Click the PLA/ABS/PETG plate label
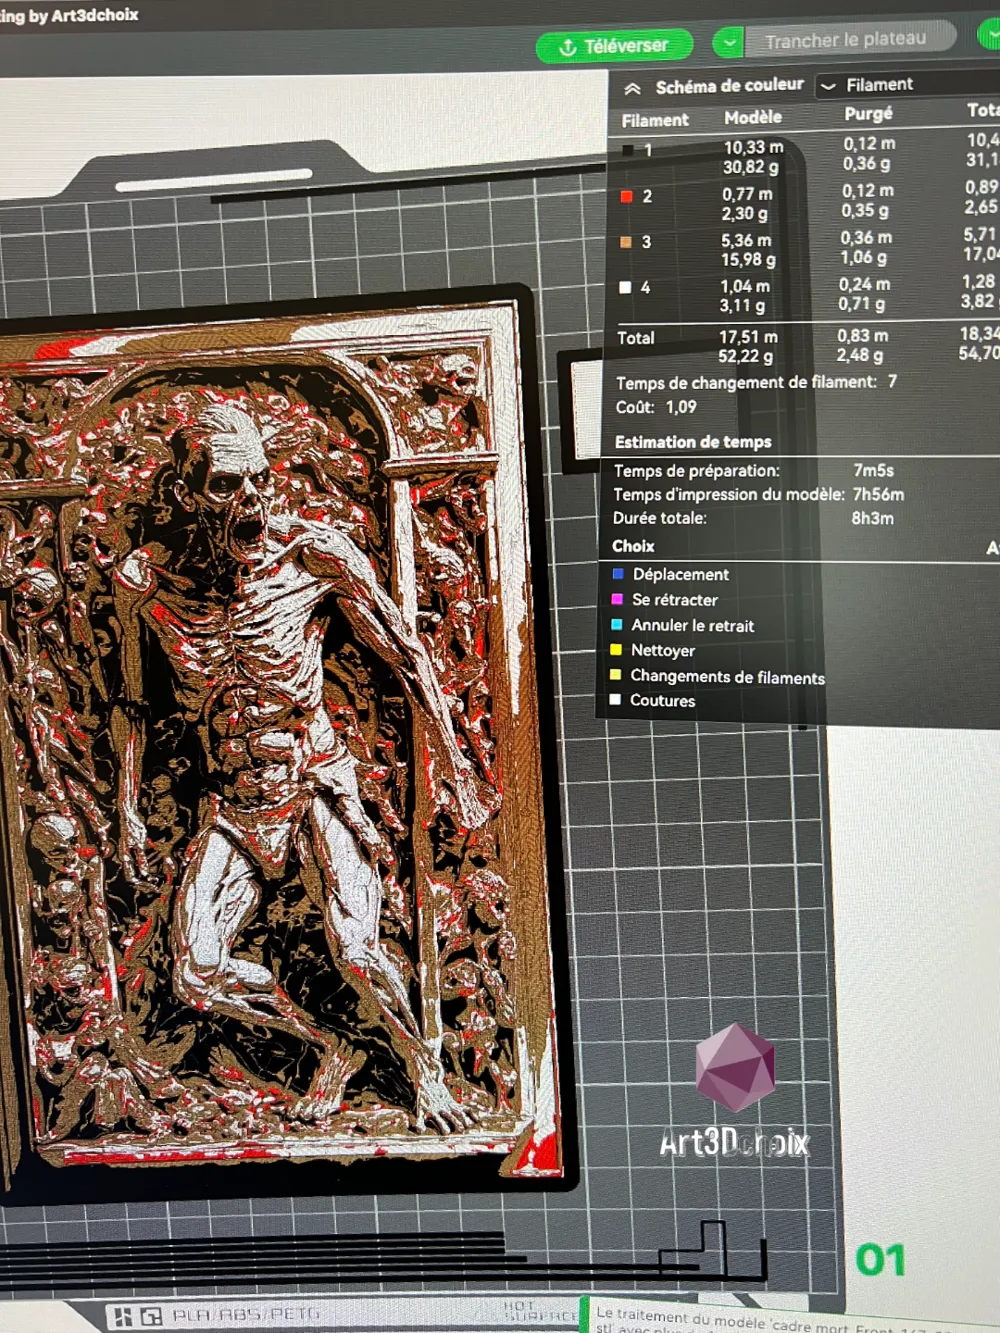The width and height of the screenshot is (1000, 1333). pyautogui.click(x=246, y=1315)
